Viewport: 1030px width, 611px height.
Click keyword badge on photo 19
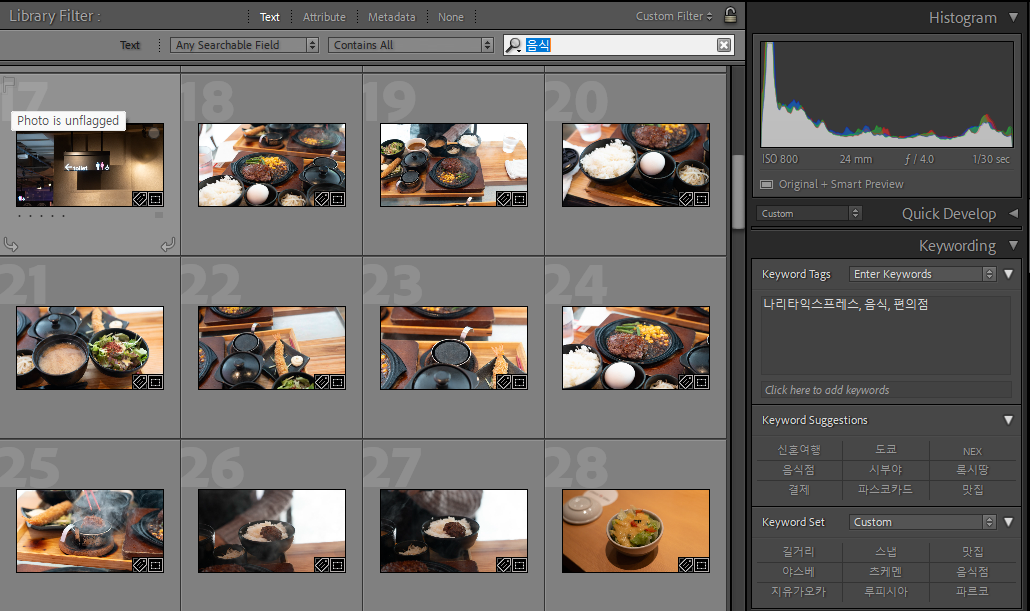point(504,198)
